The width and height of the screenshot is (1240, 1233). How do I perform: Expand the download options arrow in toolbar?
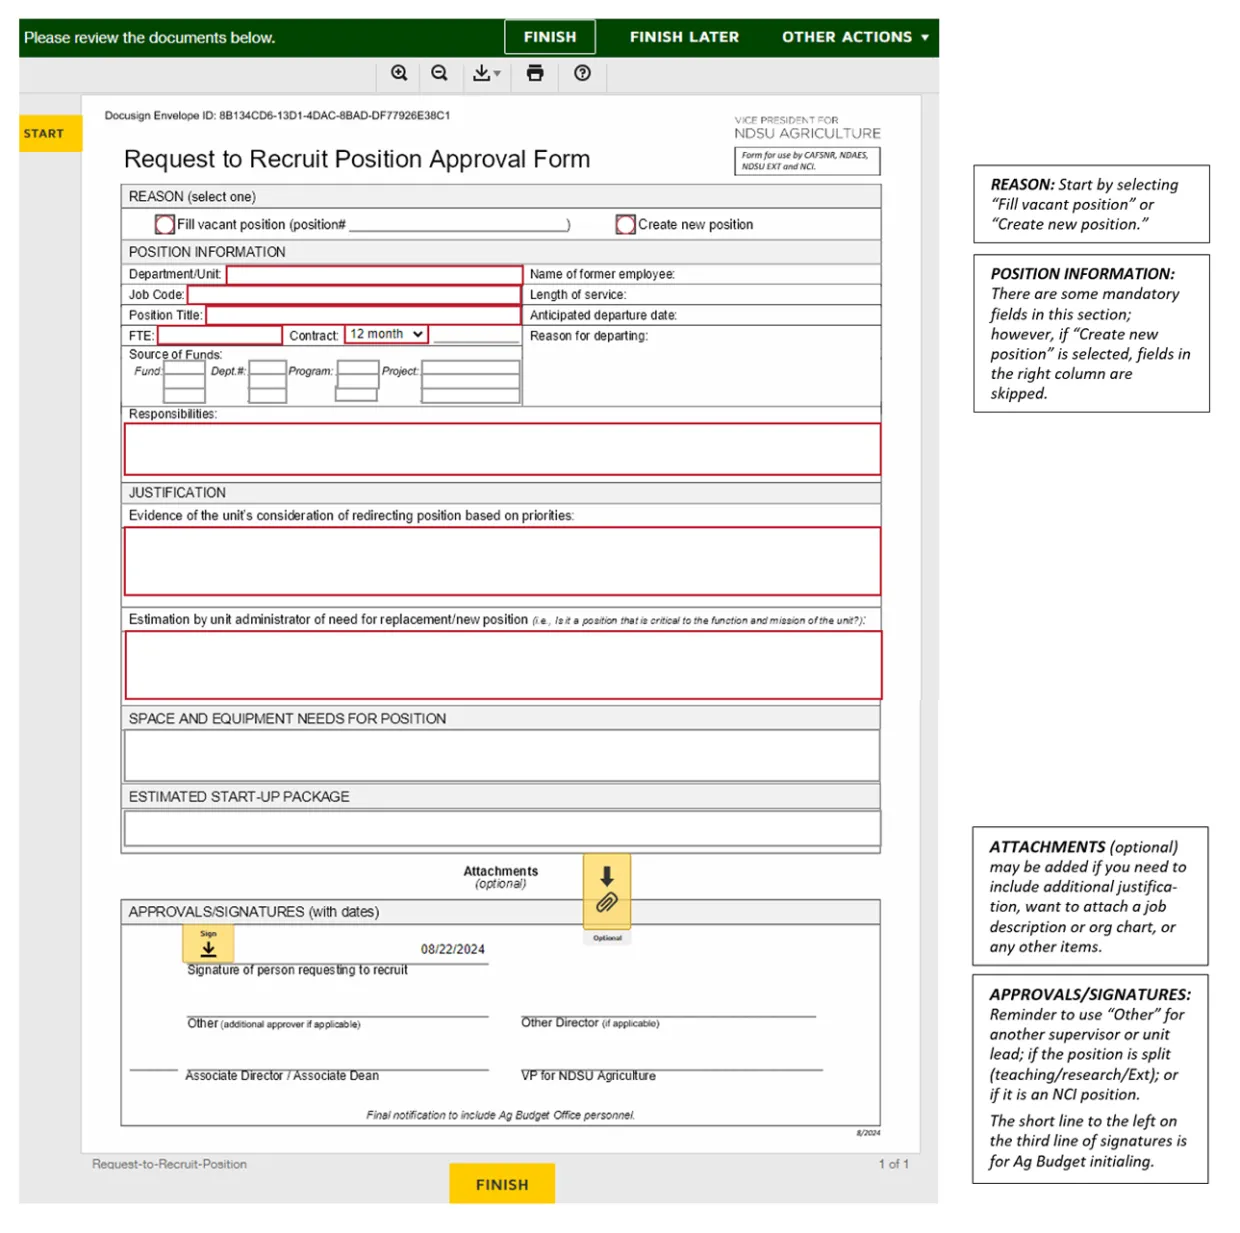coord(496,73)
